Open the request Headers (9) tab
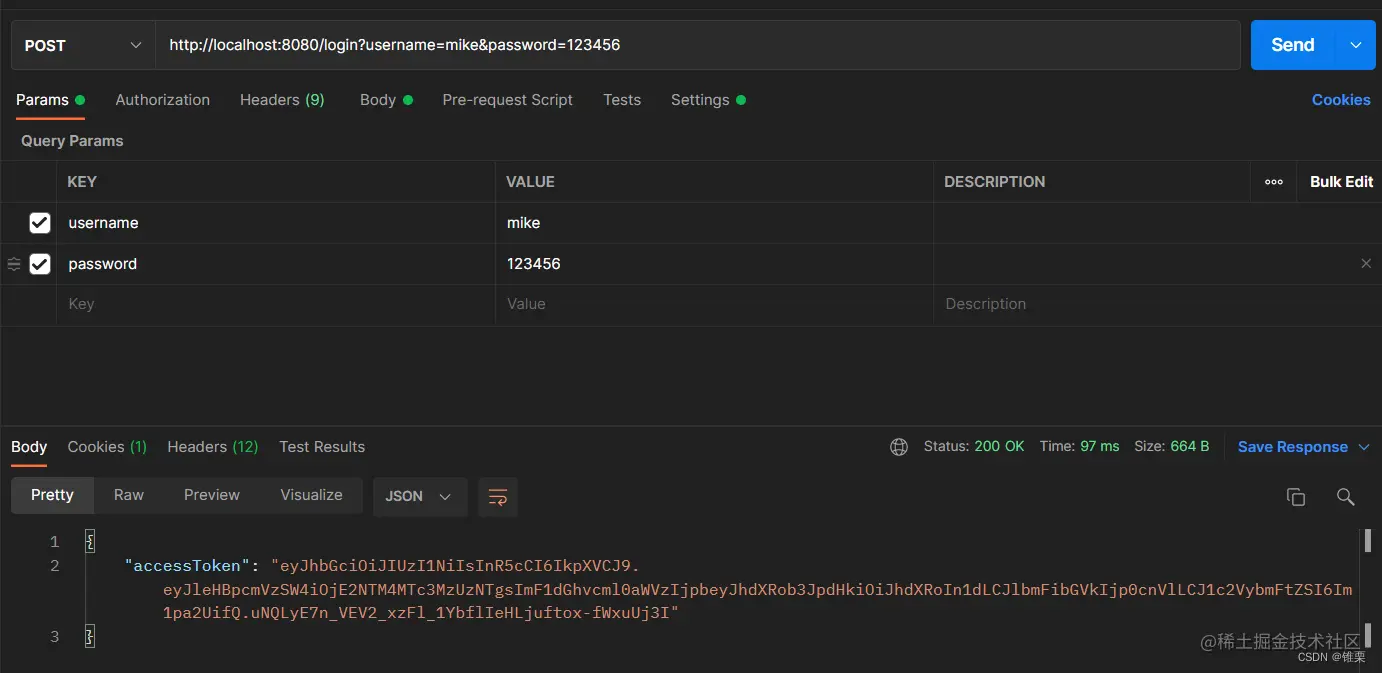Viewport: 1382px width, 673px height. [x=282, y=100]
